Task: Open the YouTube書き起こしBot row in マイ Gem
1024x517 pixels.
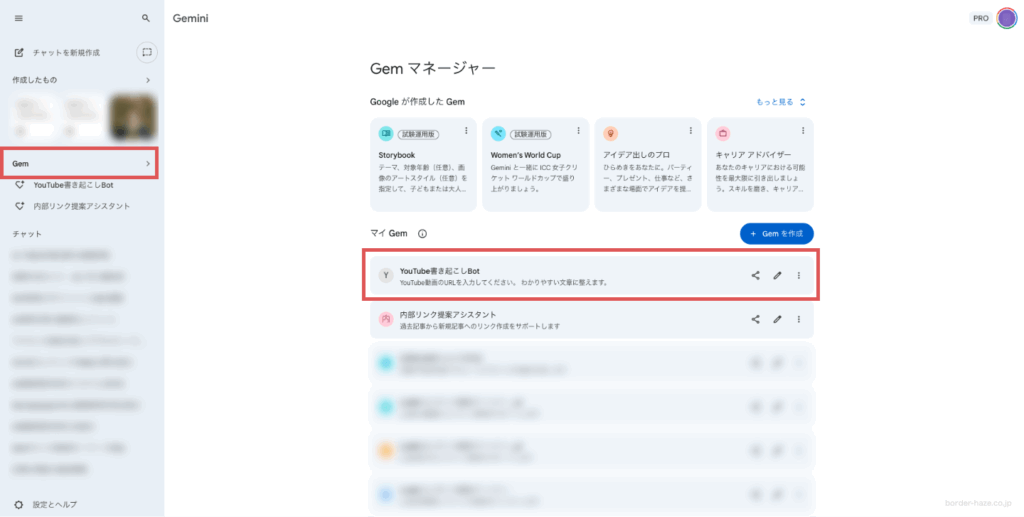Action: [592, 275]
